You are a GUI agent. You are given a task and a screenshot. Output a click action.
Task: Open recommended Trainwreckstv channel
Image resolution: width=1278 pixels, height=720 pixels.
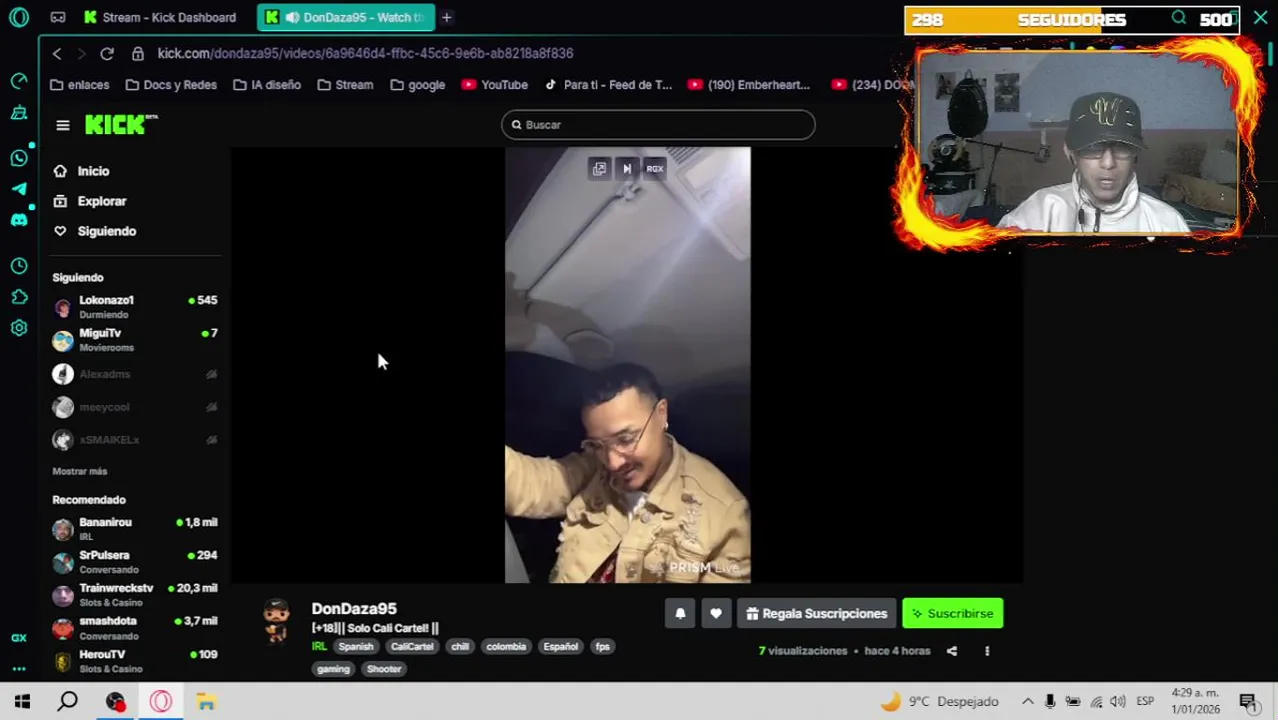pyautogui.click(x=135, y=595)
